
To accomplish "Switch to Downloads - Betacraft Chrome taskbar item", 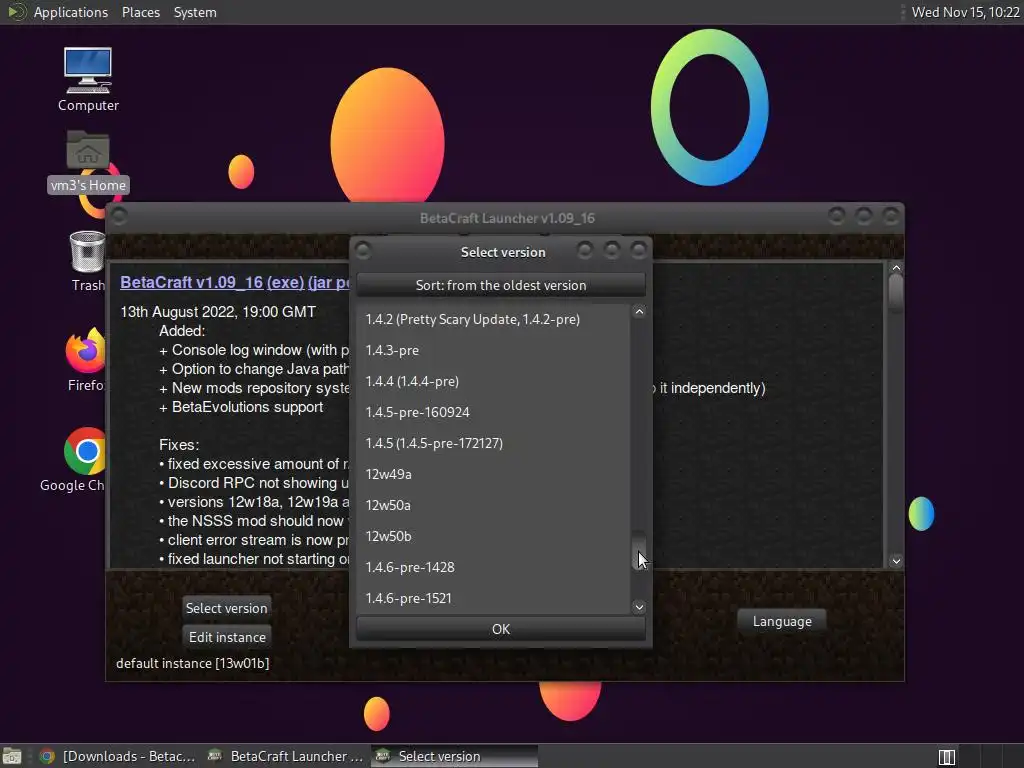I will [x=118, y=756].
